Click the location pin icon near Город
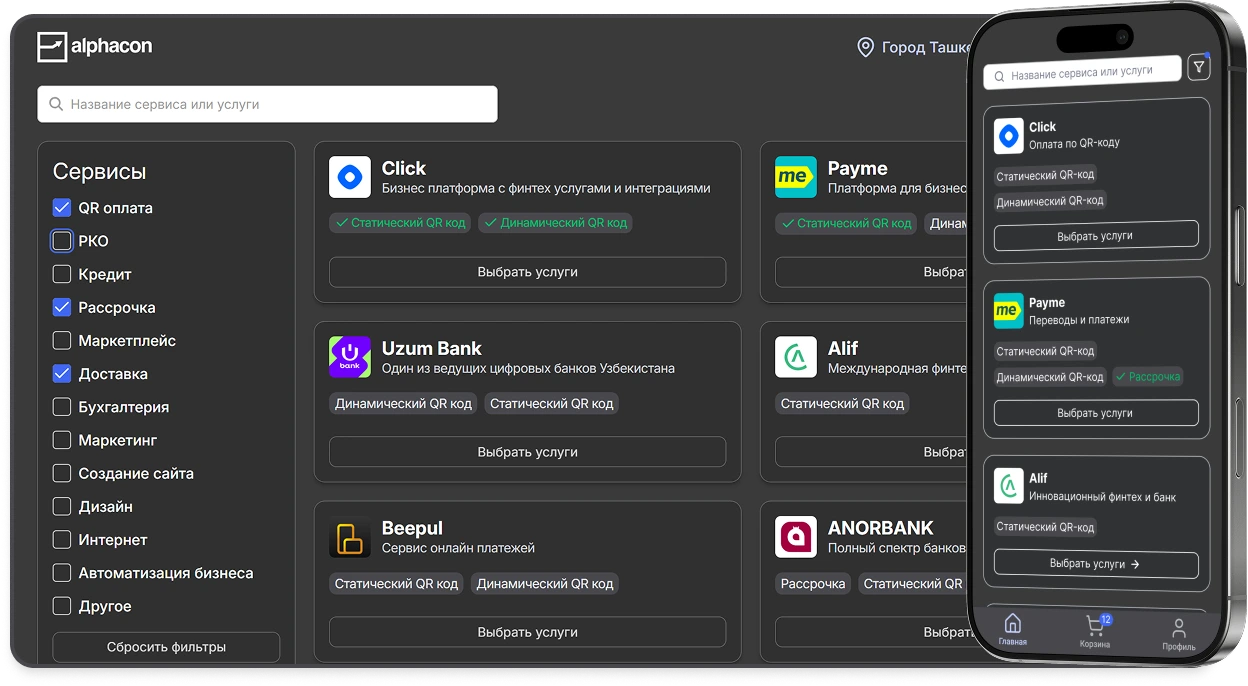The height and width of the screenshot is (686, 1248). point(866,47)
